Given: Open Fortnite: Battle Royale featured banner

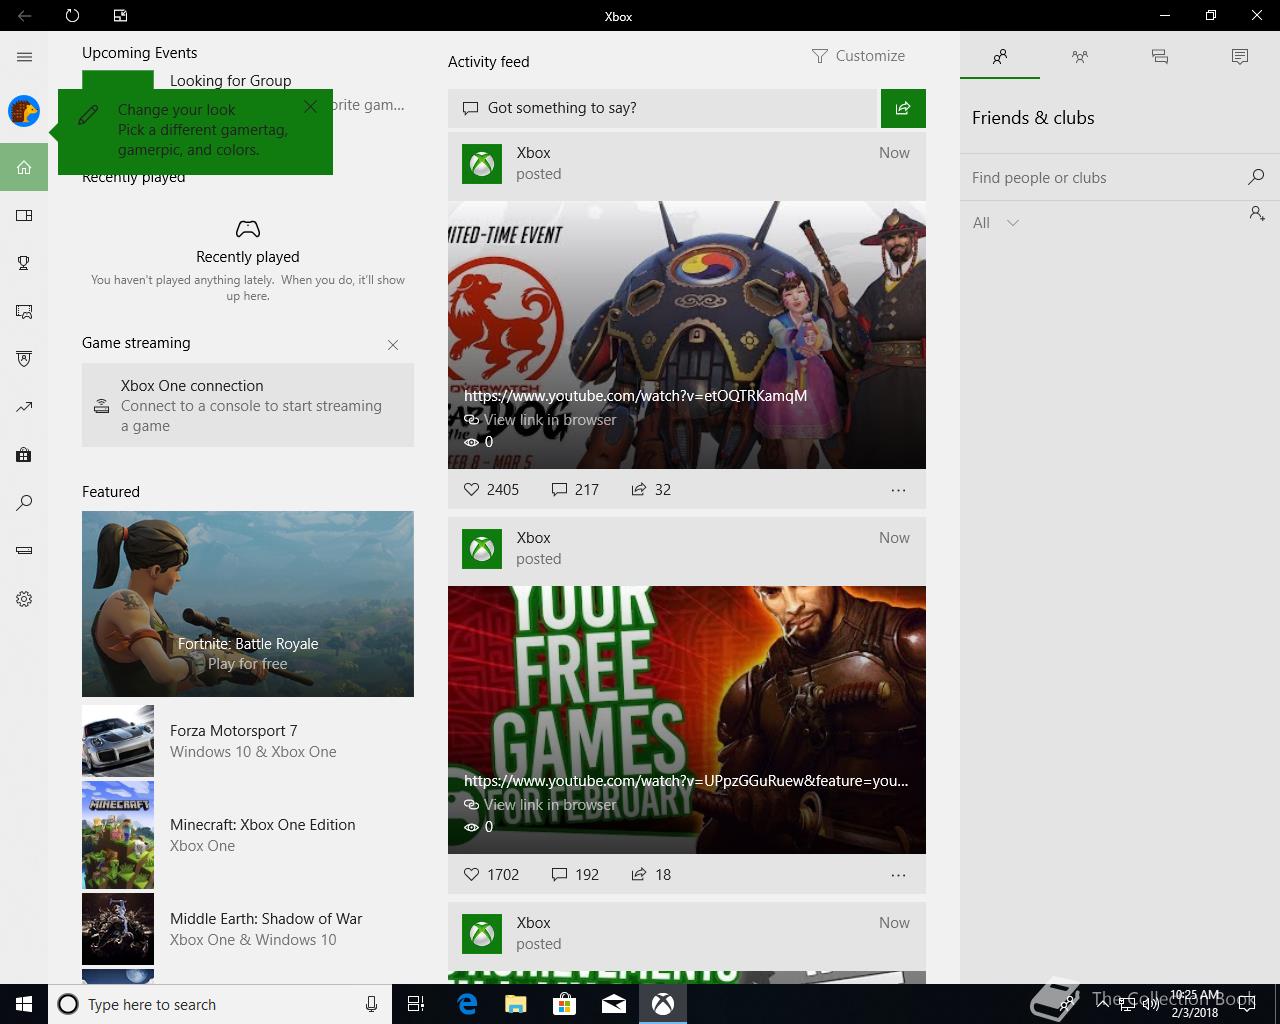Looking at the screenshot, I should coord(248,604).
